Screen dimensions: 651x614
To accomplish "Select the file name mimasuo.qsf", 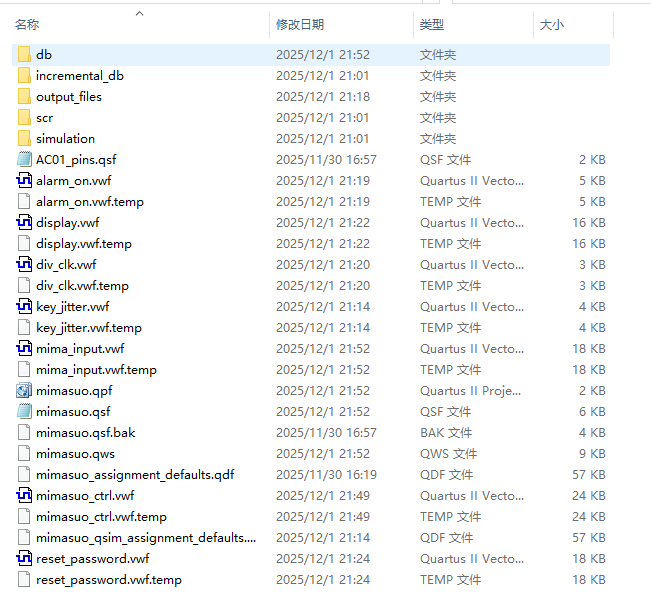I will [73, 412].
